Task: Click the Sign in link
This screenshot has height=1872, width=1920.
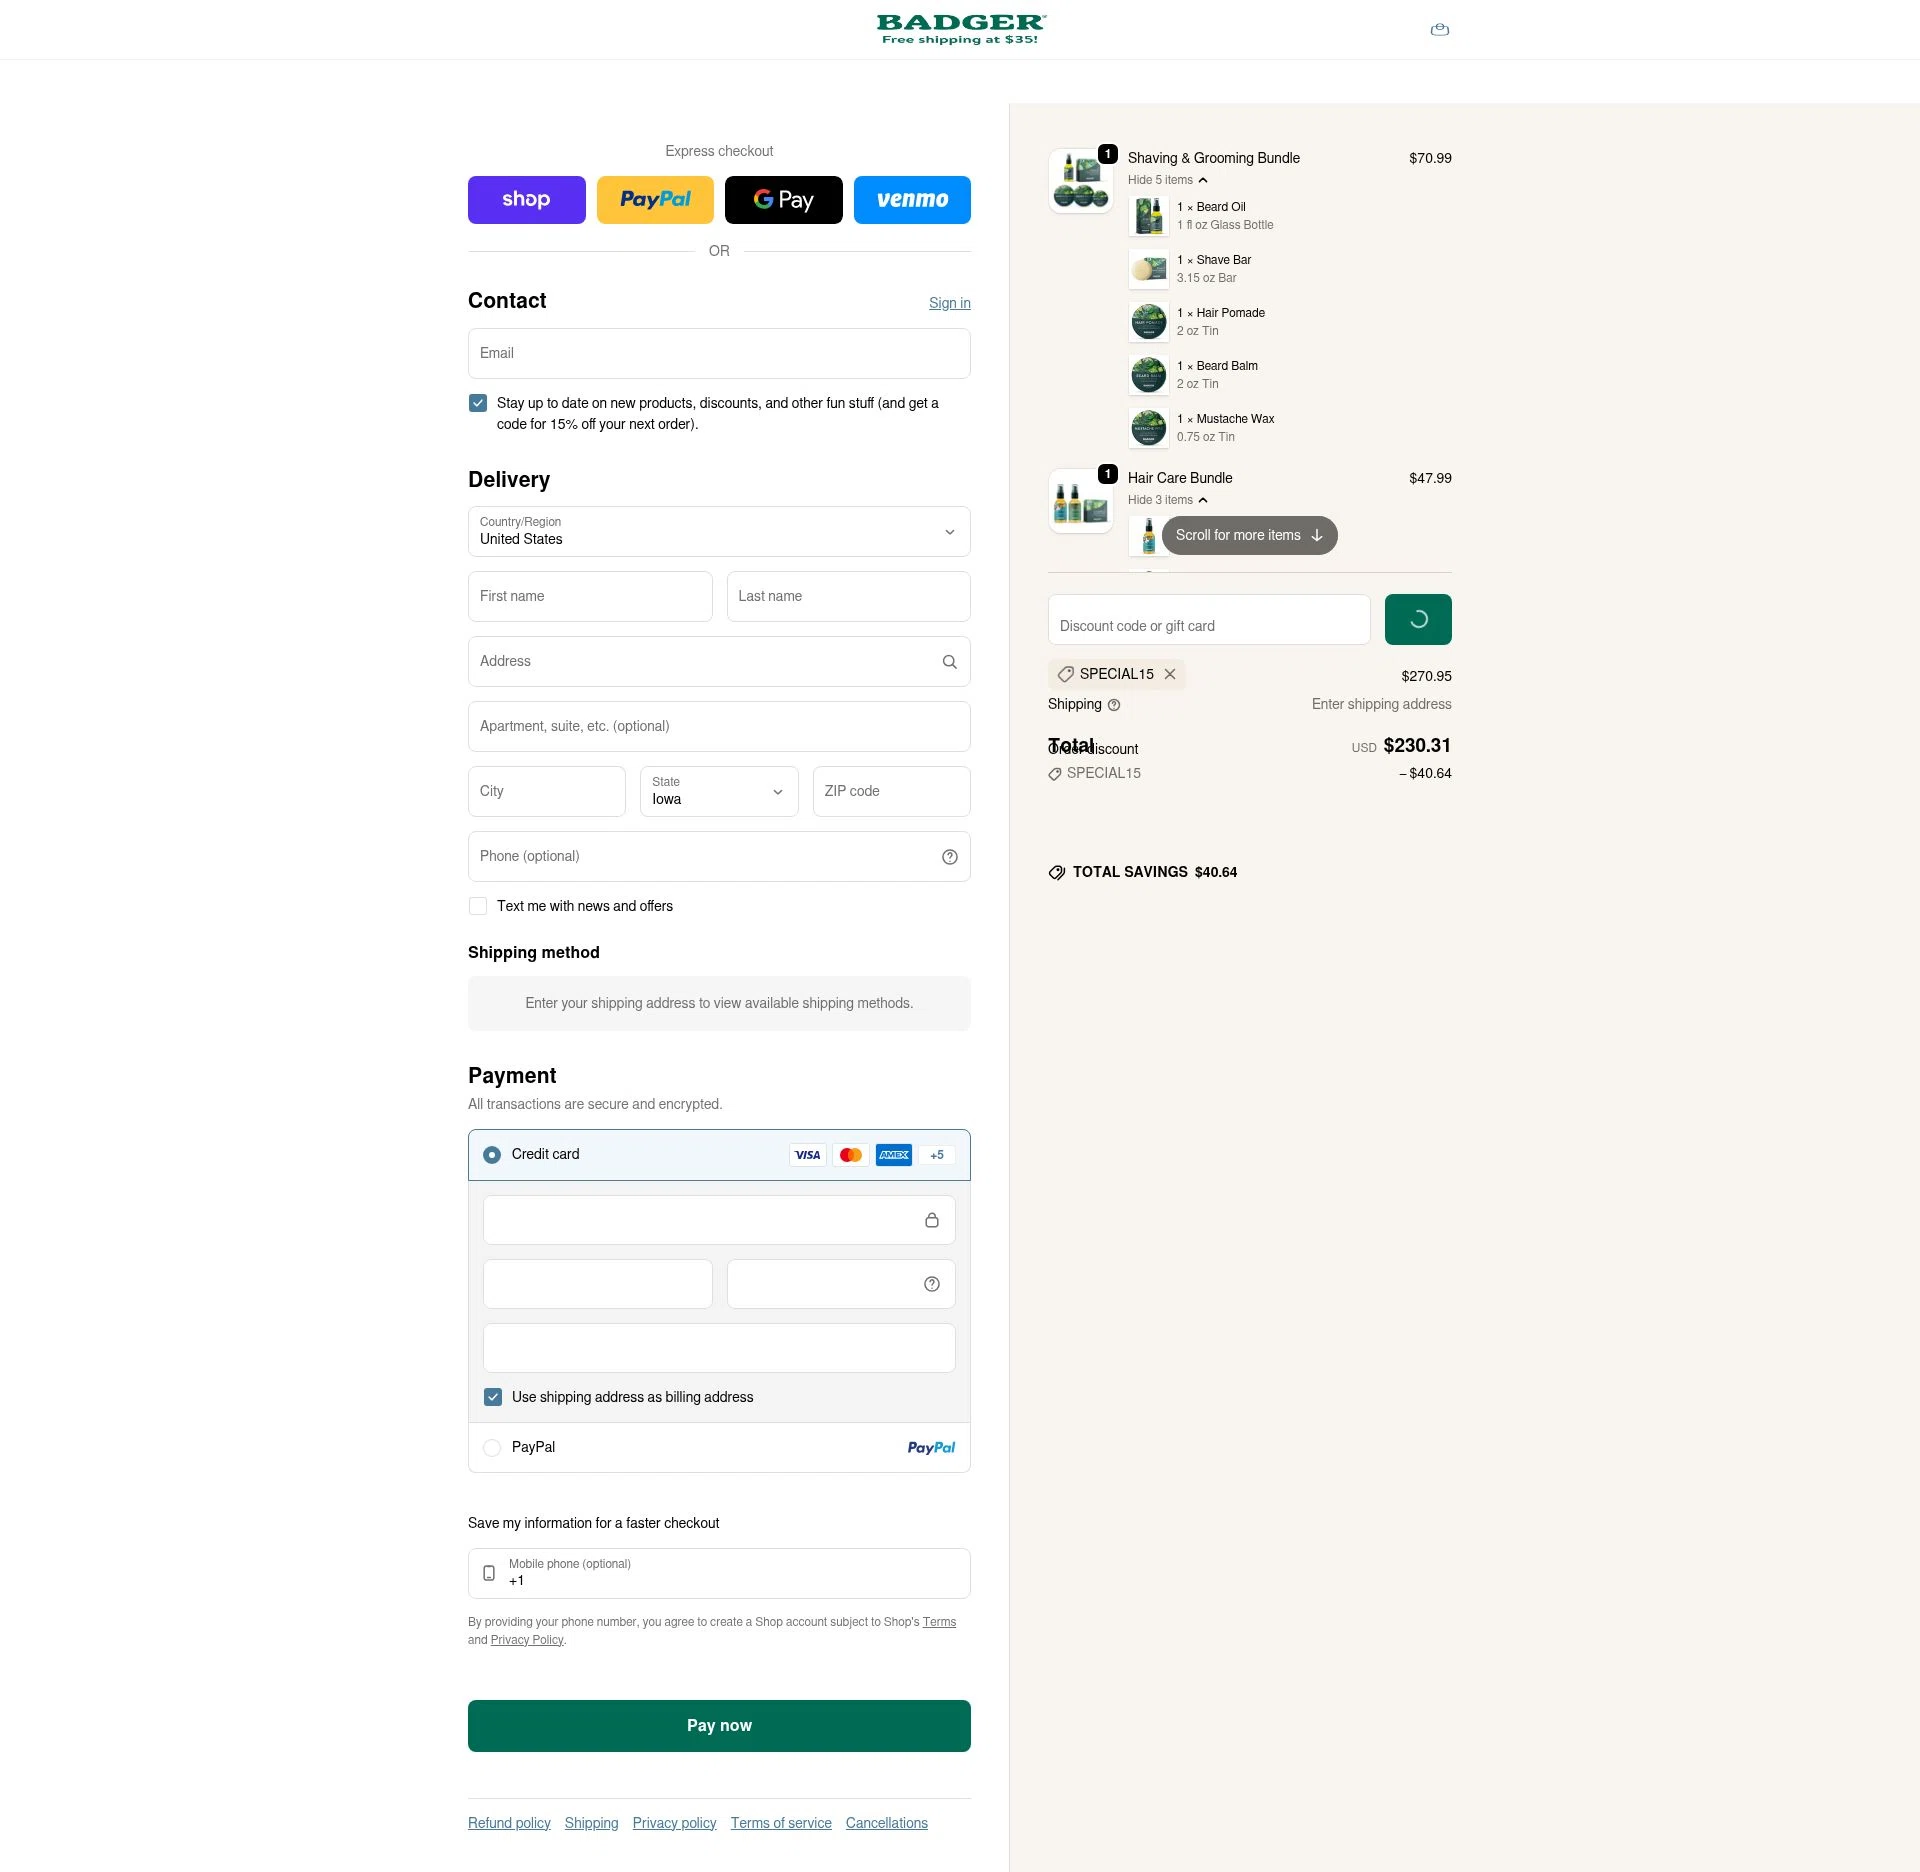Action: click(x=948, y=302)
